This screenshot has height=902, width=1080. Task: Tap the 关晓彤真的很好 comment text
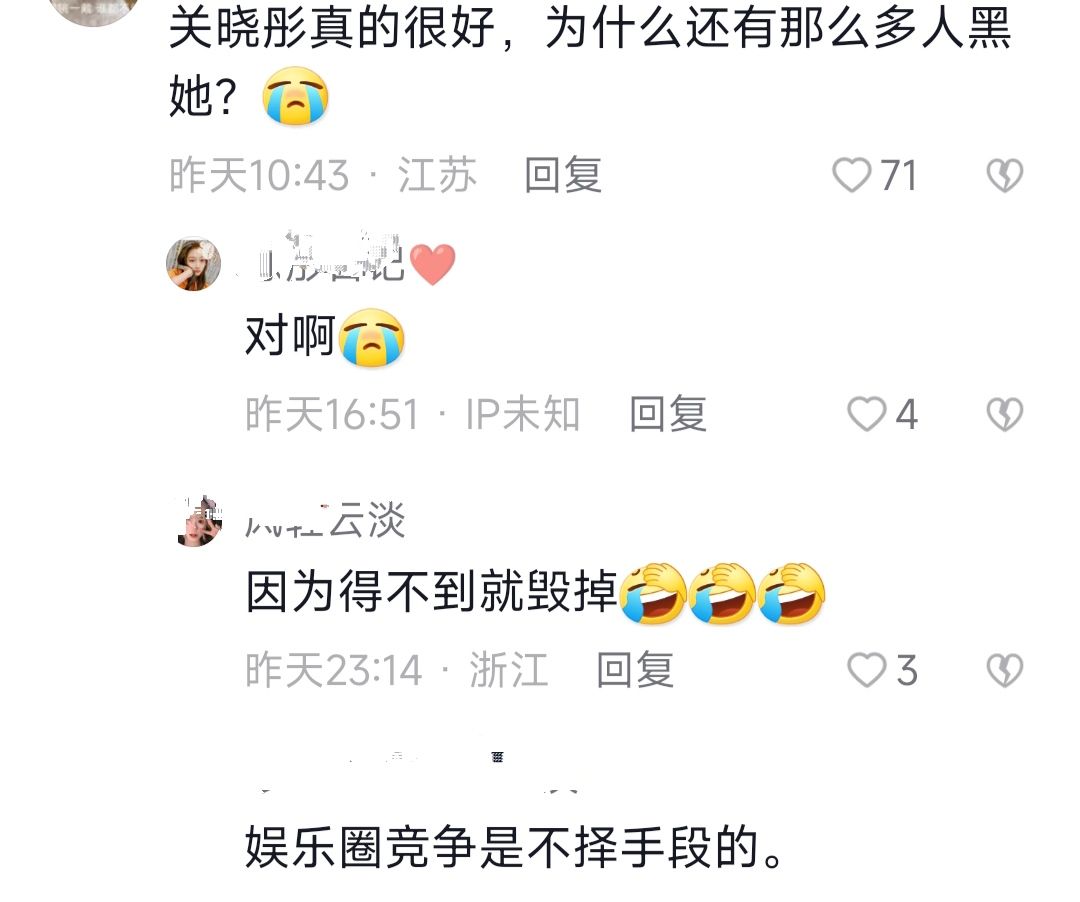click(590, 62)
